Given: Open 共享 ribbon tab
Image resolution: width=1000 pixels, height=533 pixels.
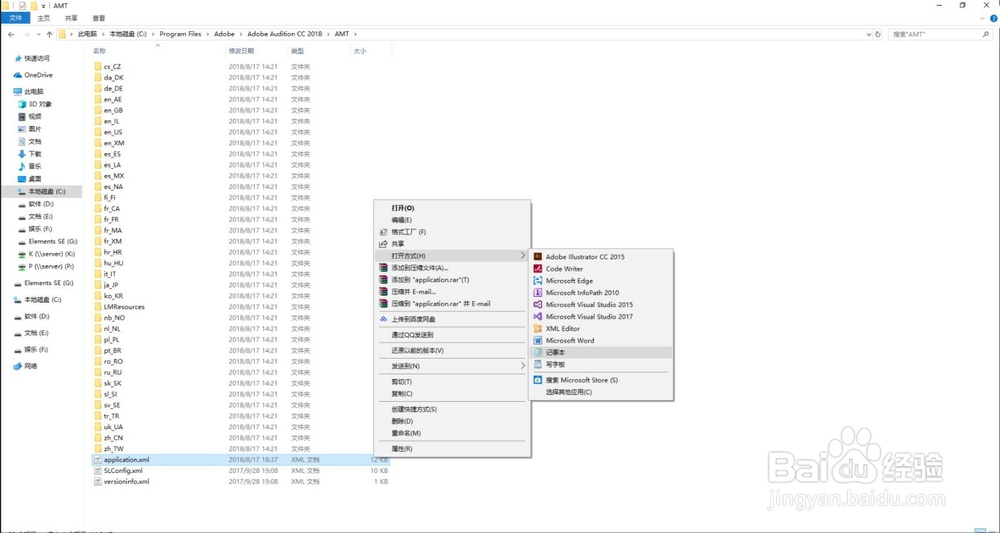Looking at the screenshot, I should [71, 18].
